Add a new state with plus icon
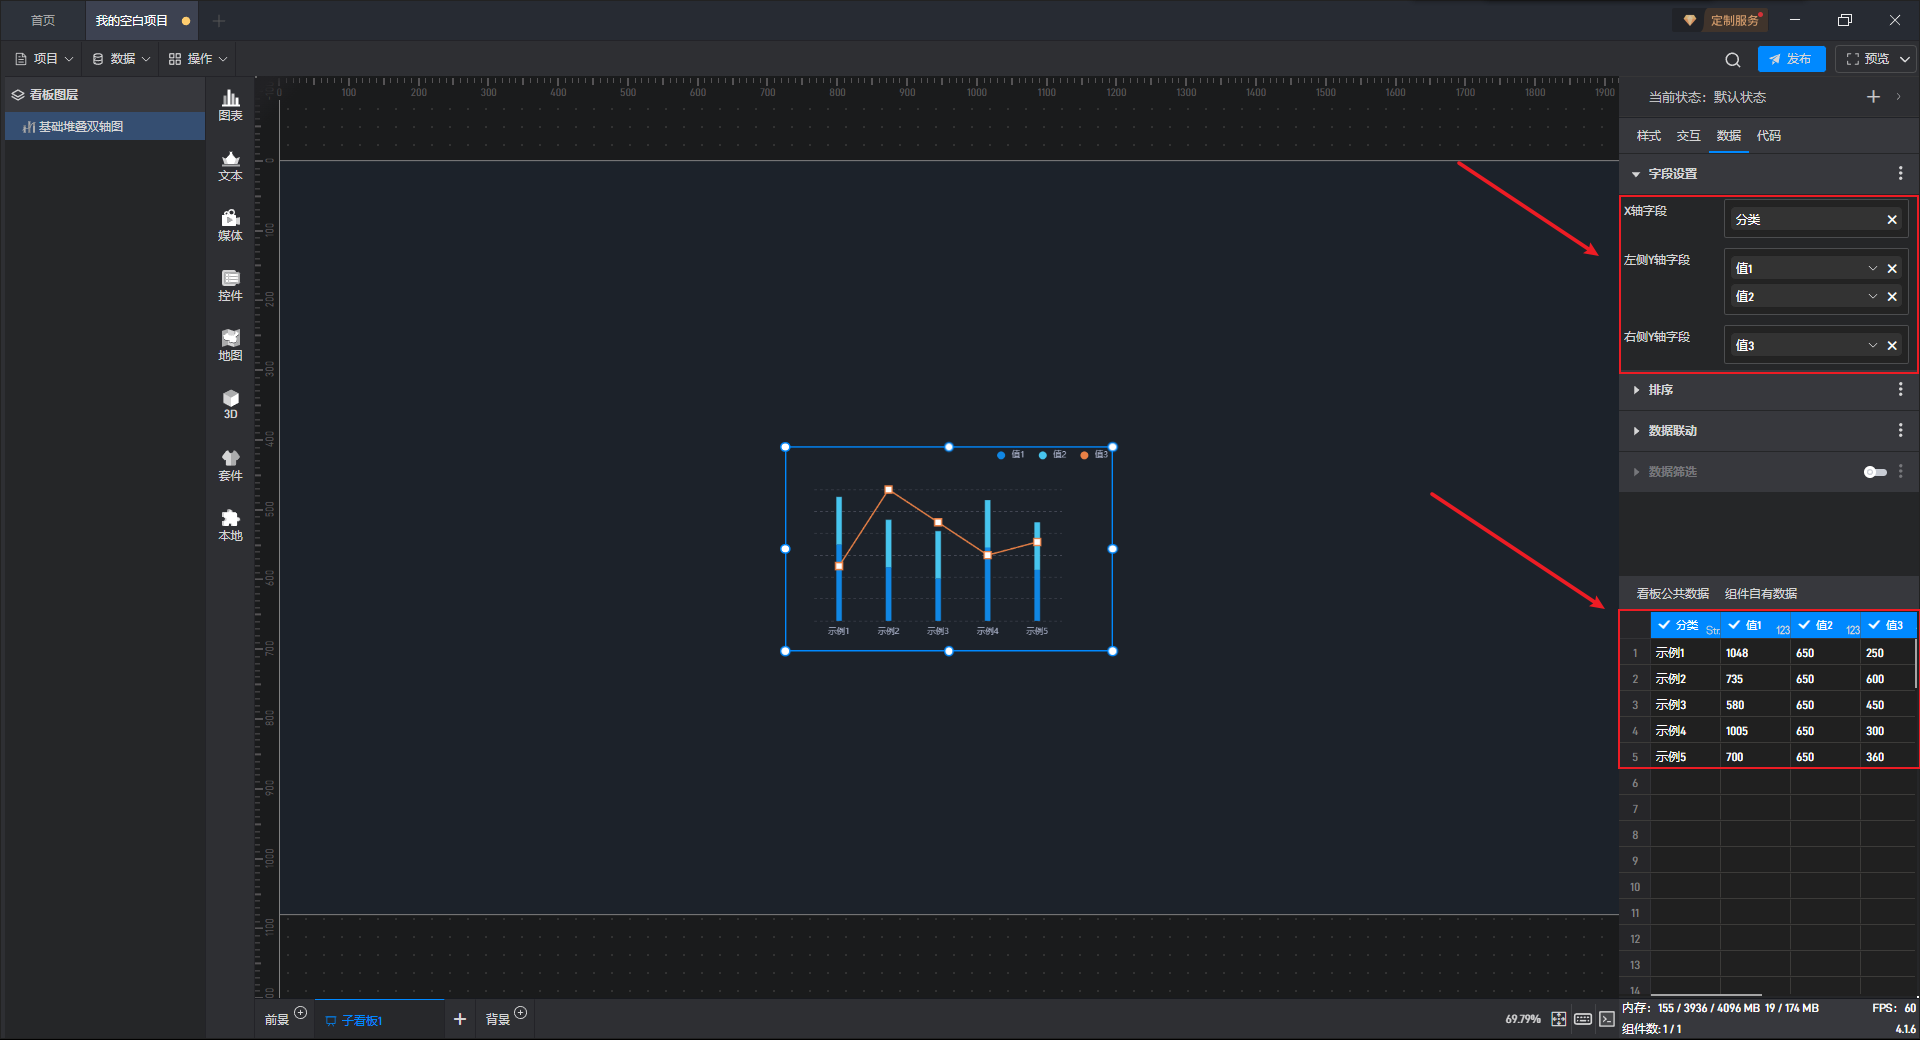Screen dimensions: 1920x1040 pyautogui.click(x=1873, y=97)
